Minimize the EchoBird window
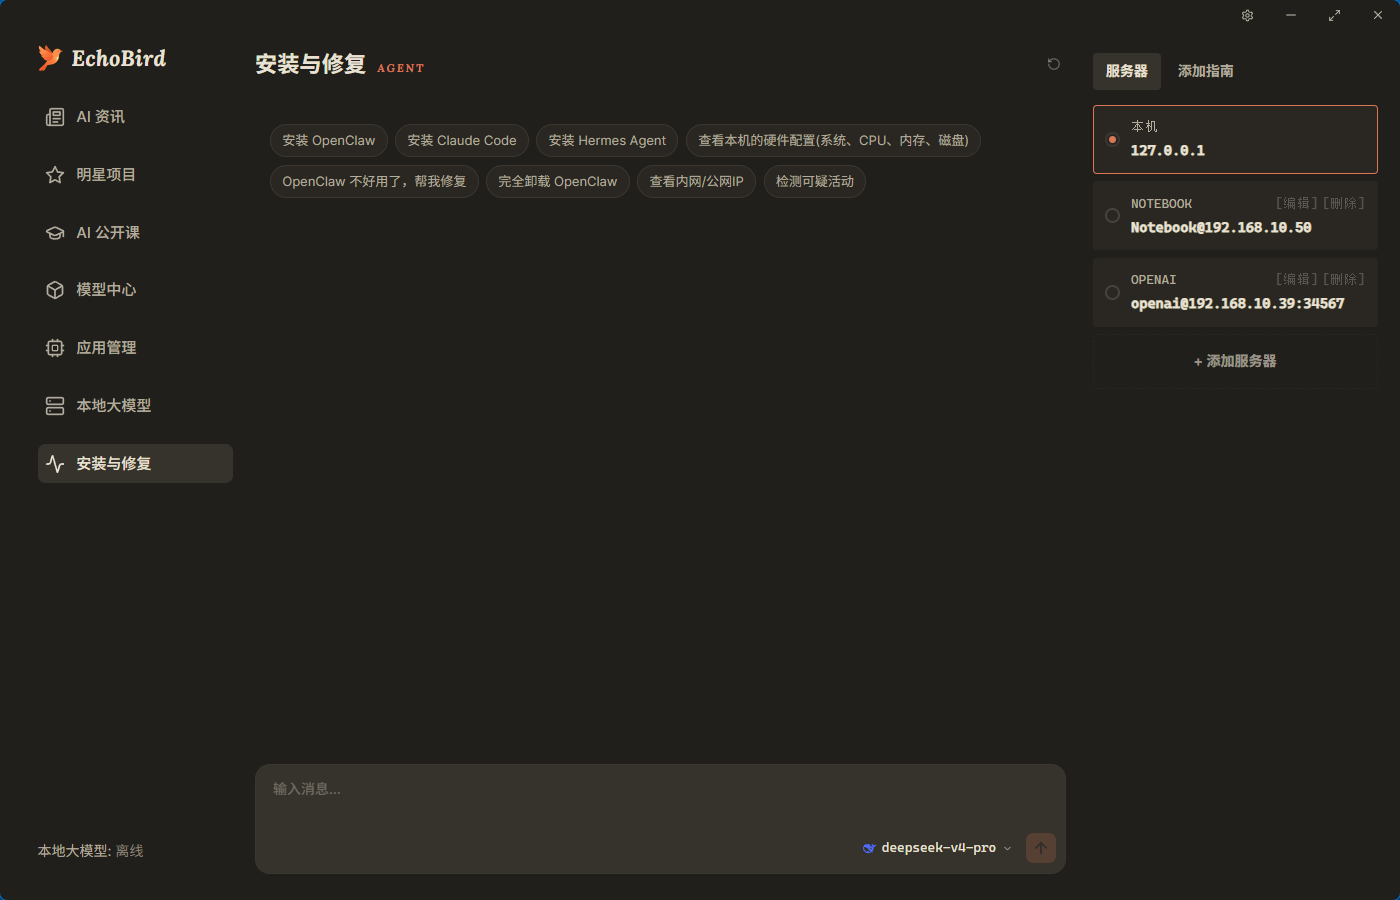Screen dimensions: 1400x900 coord(1291,15)
